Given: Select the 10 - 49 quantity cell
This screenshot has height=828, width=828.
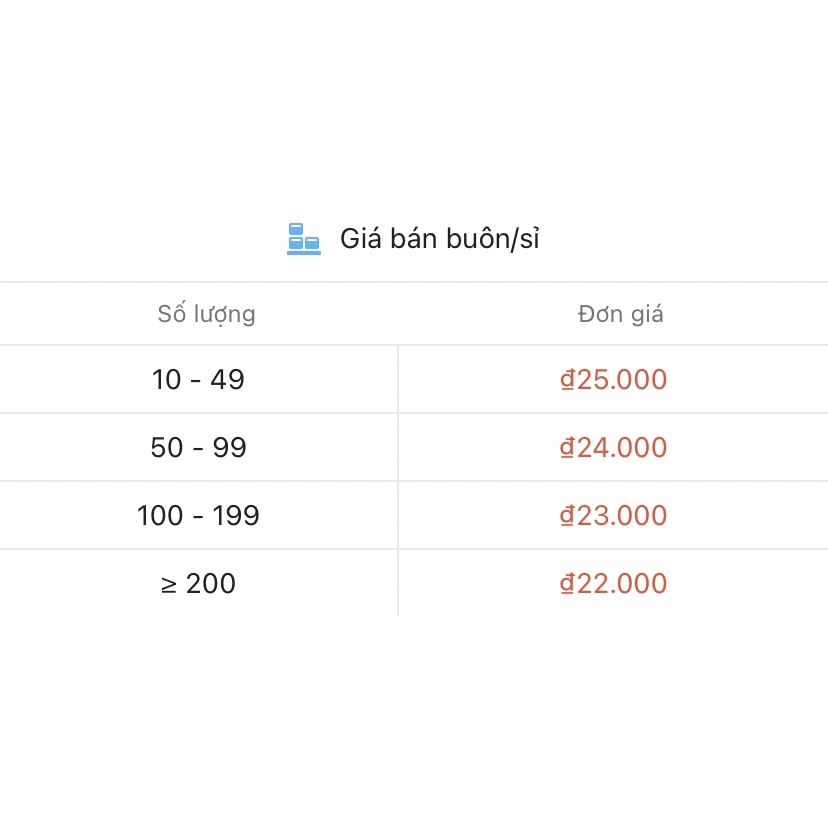Looking at the screenshot, I should [198, 380].
